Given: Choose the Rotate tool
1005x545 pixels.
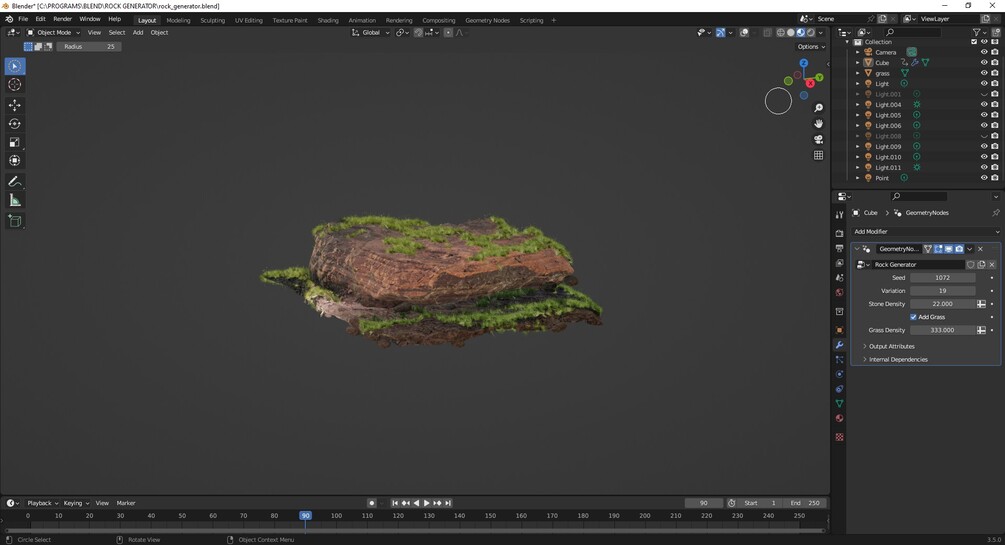Looking at the screenshot, I should pos(15,124).
